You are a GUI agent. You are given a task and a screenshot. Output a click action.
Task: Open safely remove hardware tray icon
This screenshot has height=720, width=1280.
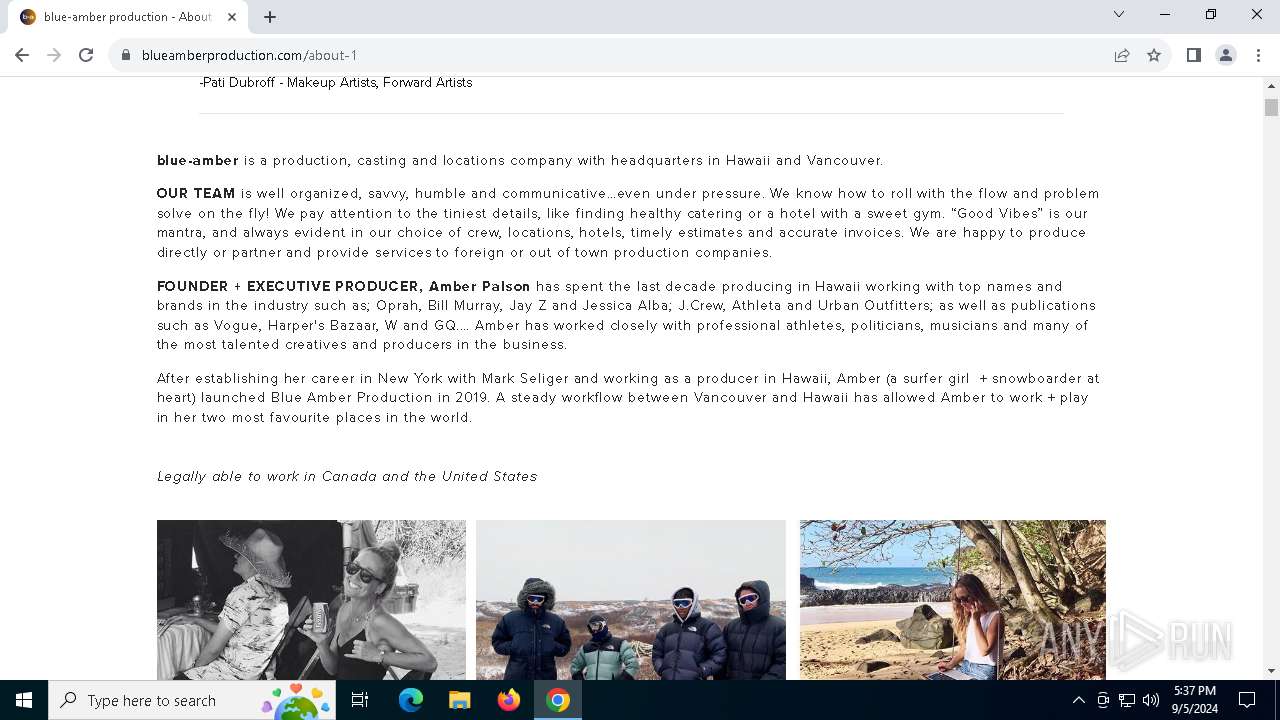tap(1103, 700)
